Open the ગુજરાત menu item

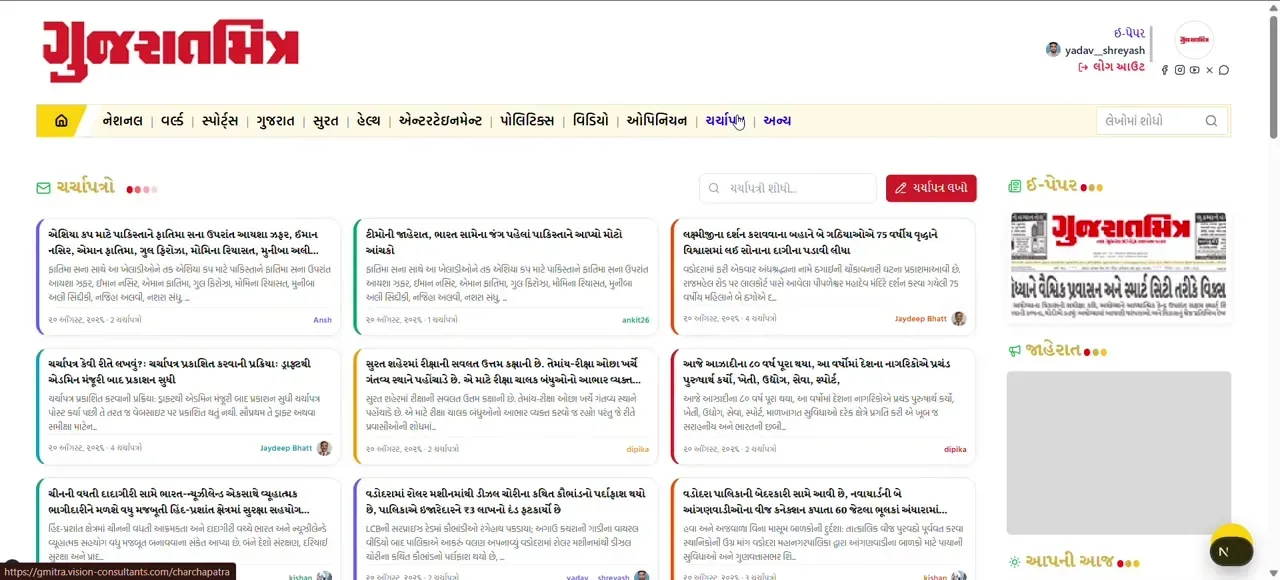coord(275,121)
